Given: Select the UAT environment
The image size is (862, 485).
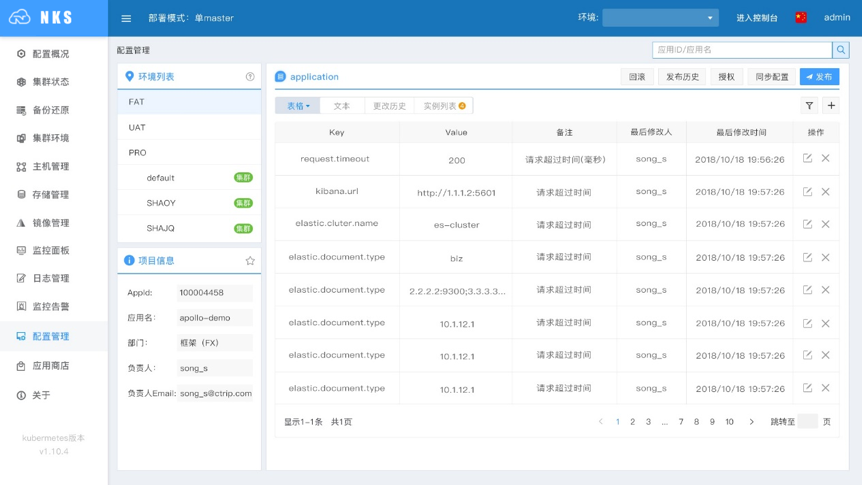Looking at the screenshot, I should coord(189,127).
